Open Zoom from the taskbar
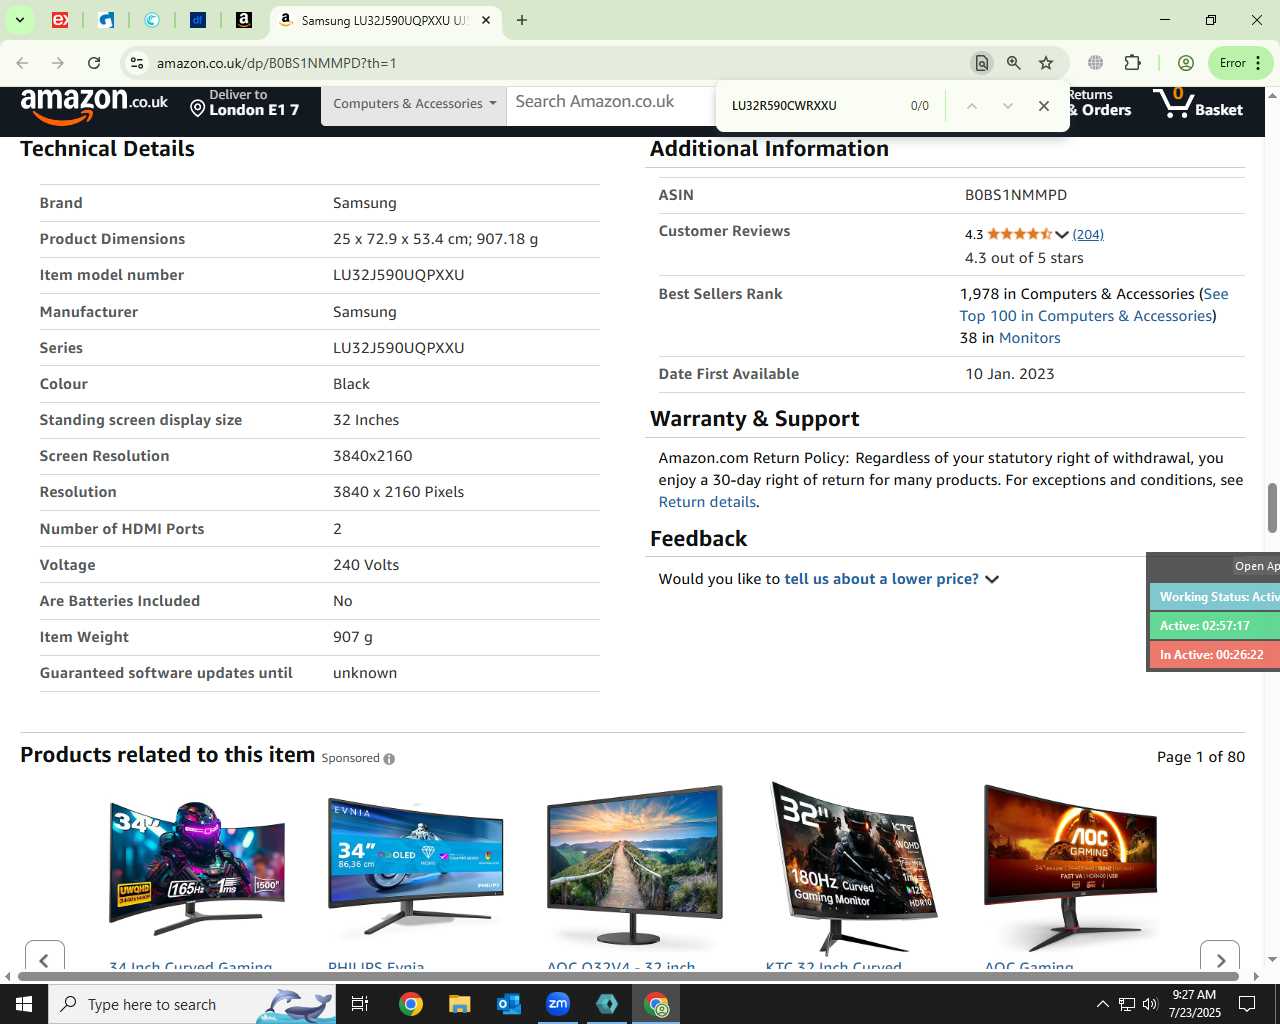The image size is (1280, 1024). pyautogui.click(x=558, y=1004)
